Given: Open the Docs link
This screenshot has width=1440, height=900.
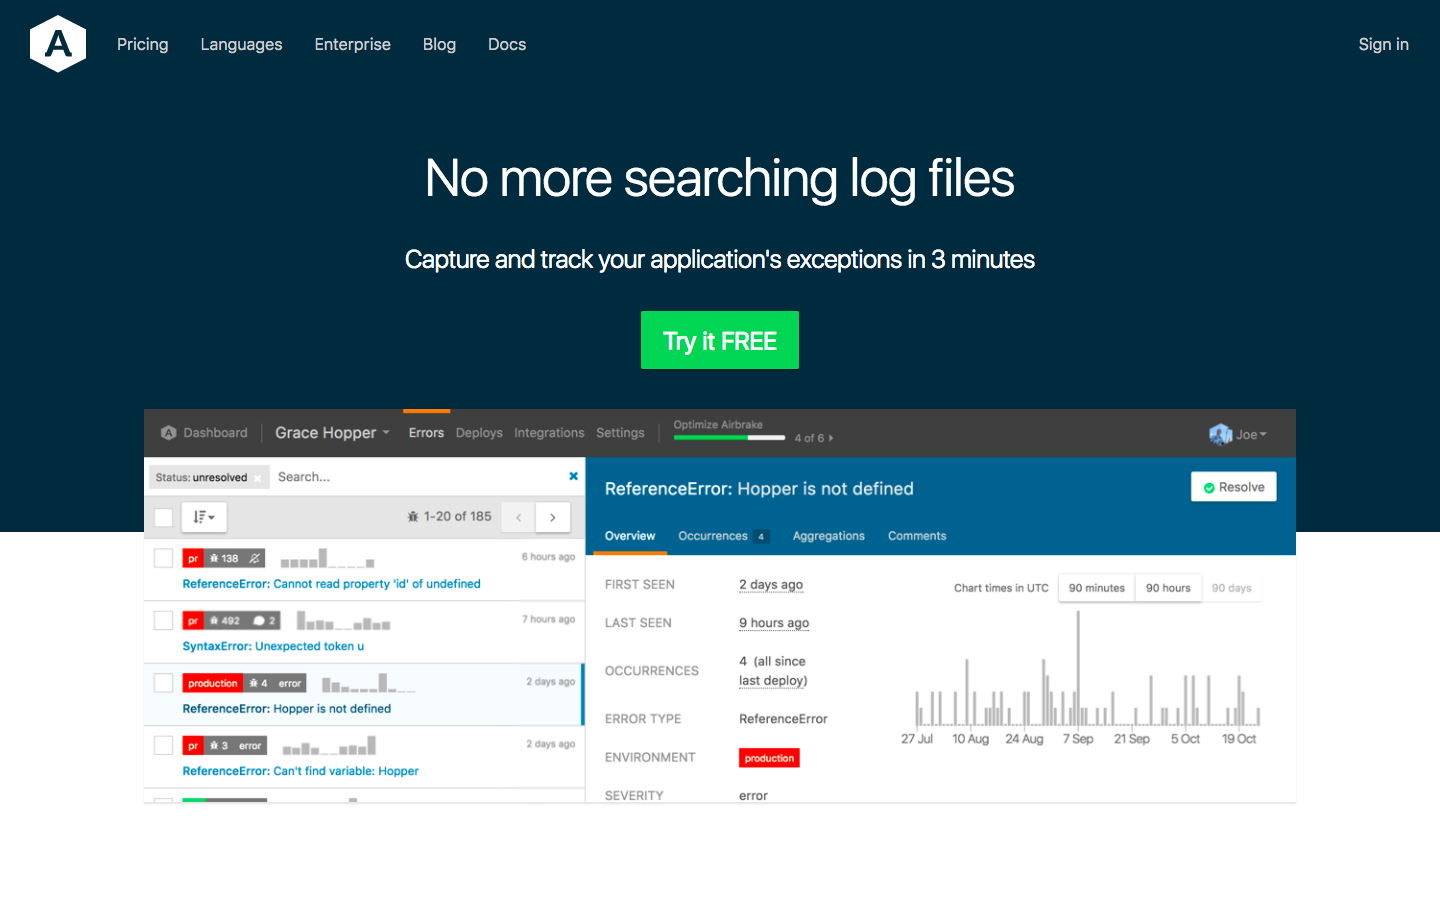Looking at the screenshot, I should point(507,44).
